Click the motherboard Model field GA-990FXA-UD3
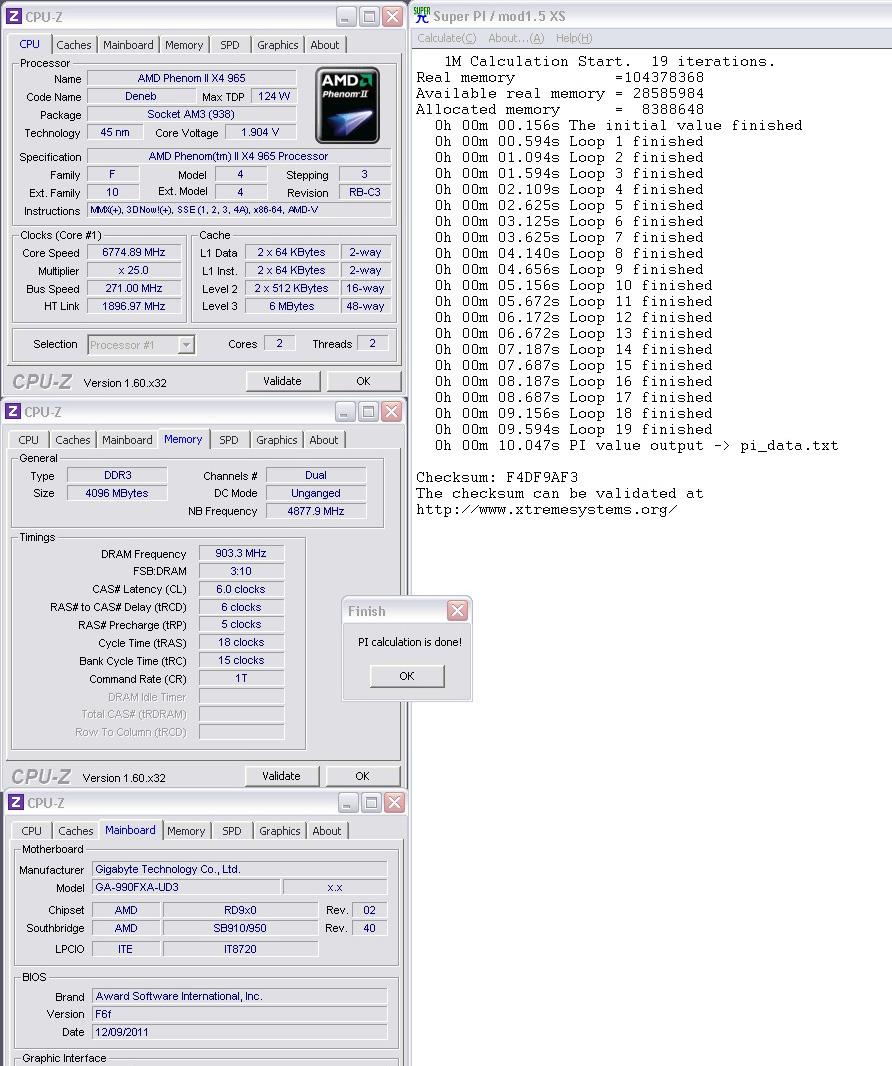Viewport: 892px width, 1066px height. [186, 887]
